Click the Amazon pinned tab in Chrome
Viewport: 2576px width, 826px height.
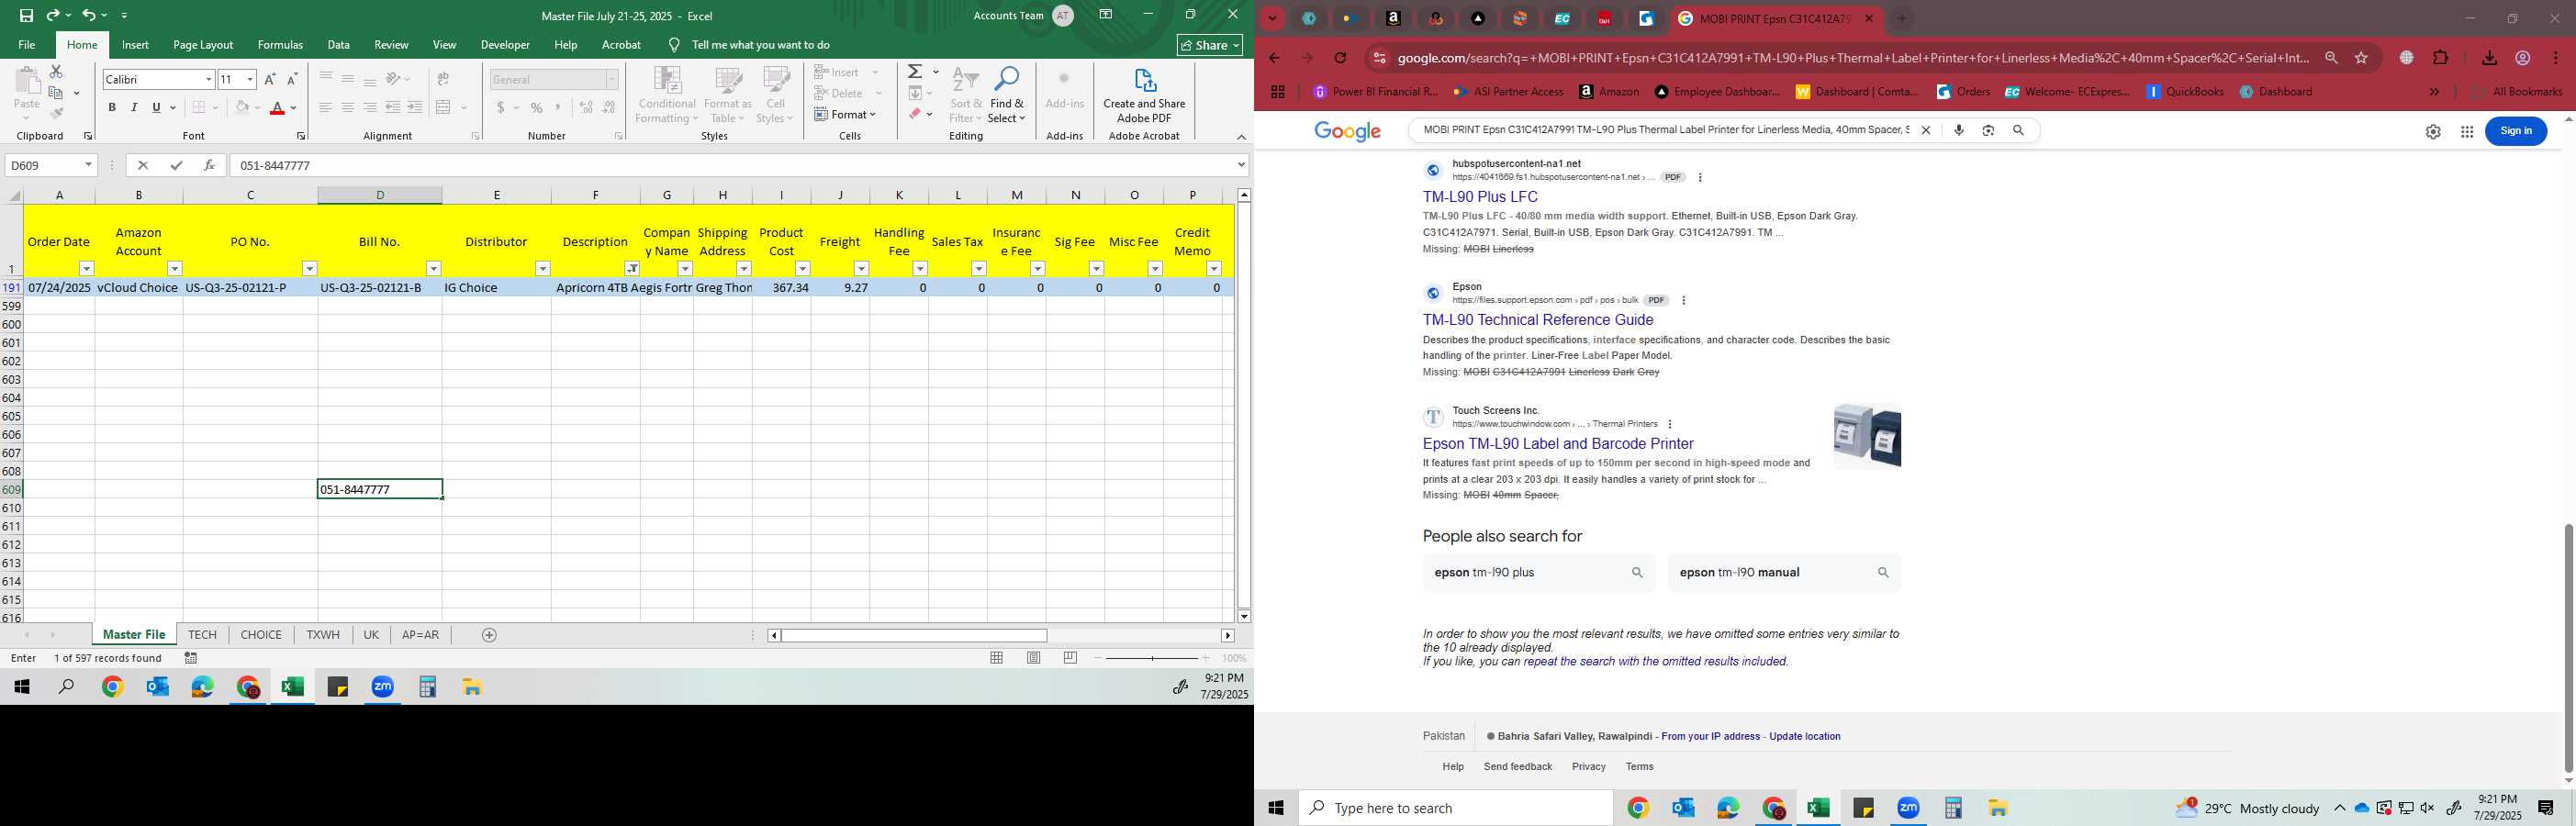coord(1393,18)
